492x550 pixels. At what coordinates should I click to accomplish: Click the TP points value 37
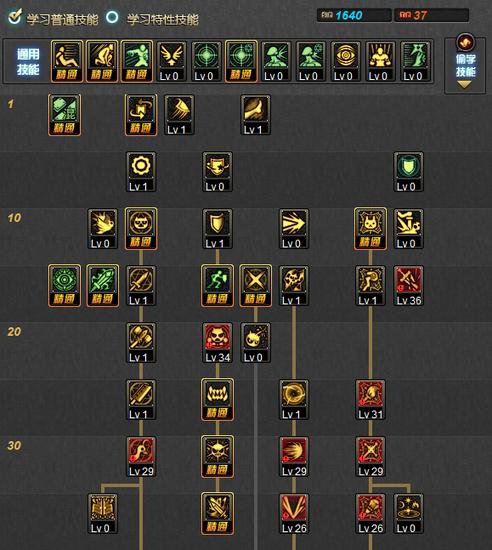(420, 15)
